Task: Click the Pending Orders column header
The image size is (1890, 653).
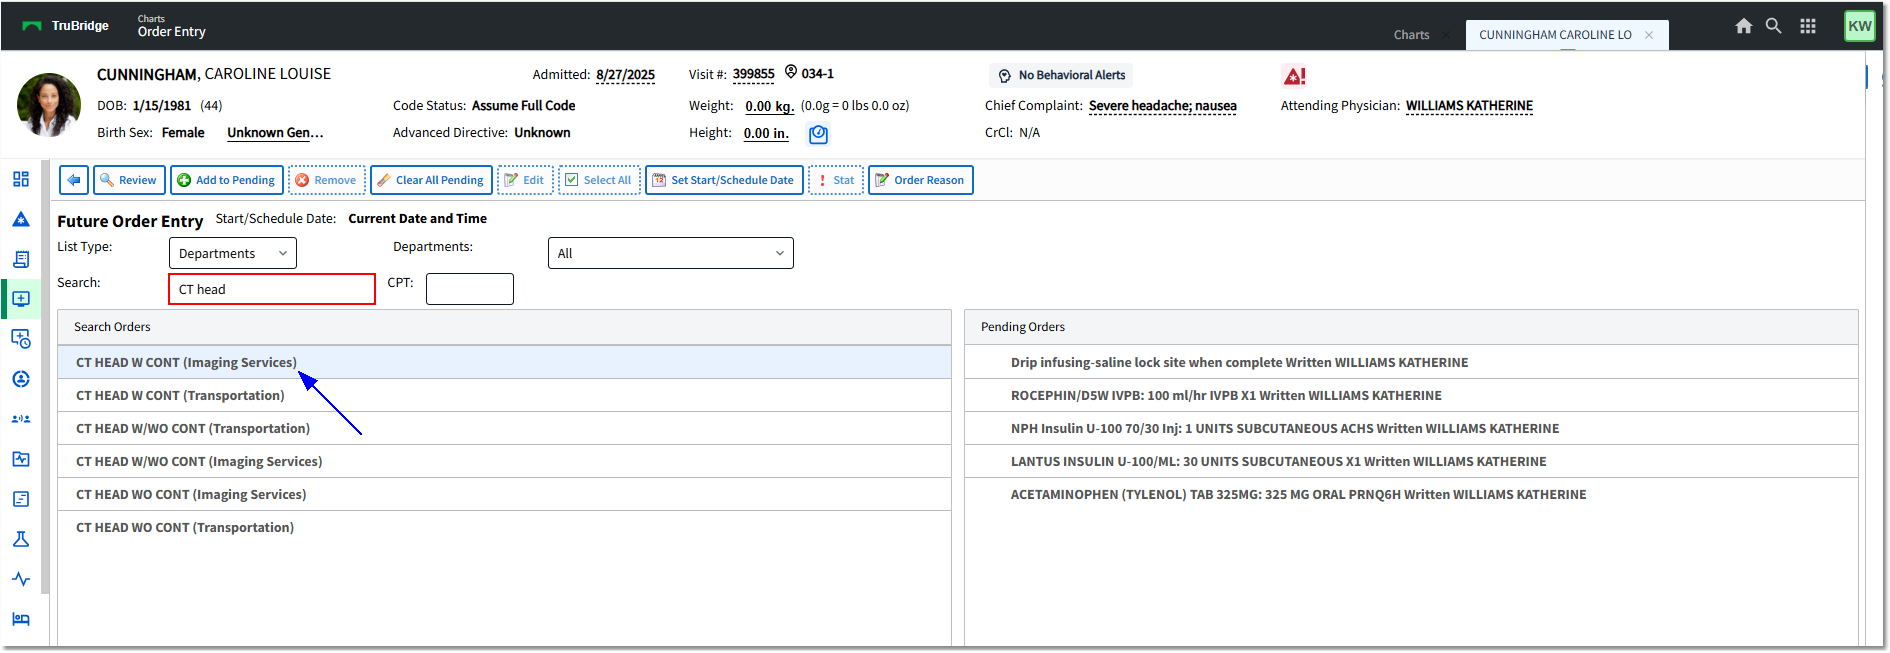Action: click(x=1411, y=327)
